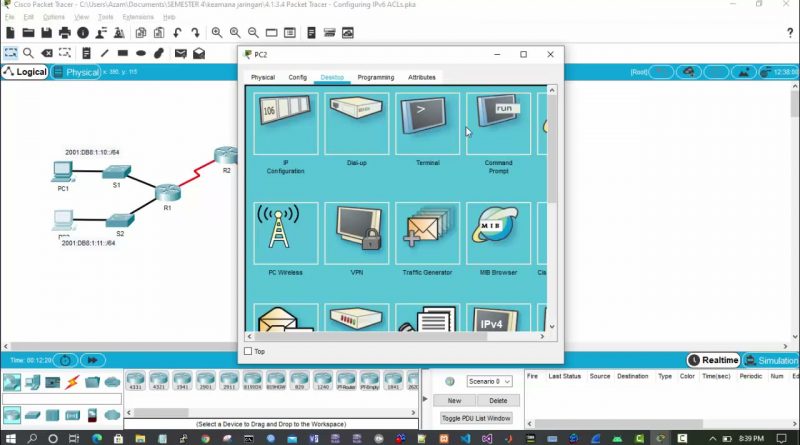
Task: Open the MIB Browser app
Action: point(498,233)
